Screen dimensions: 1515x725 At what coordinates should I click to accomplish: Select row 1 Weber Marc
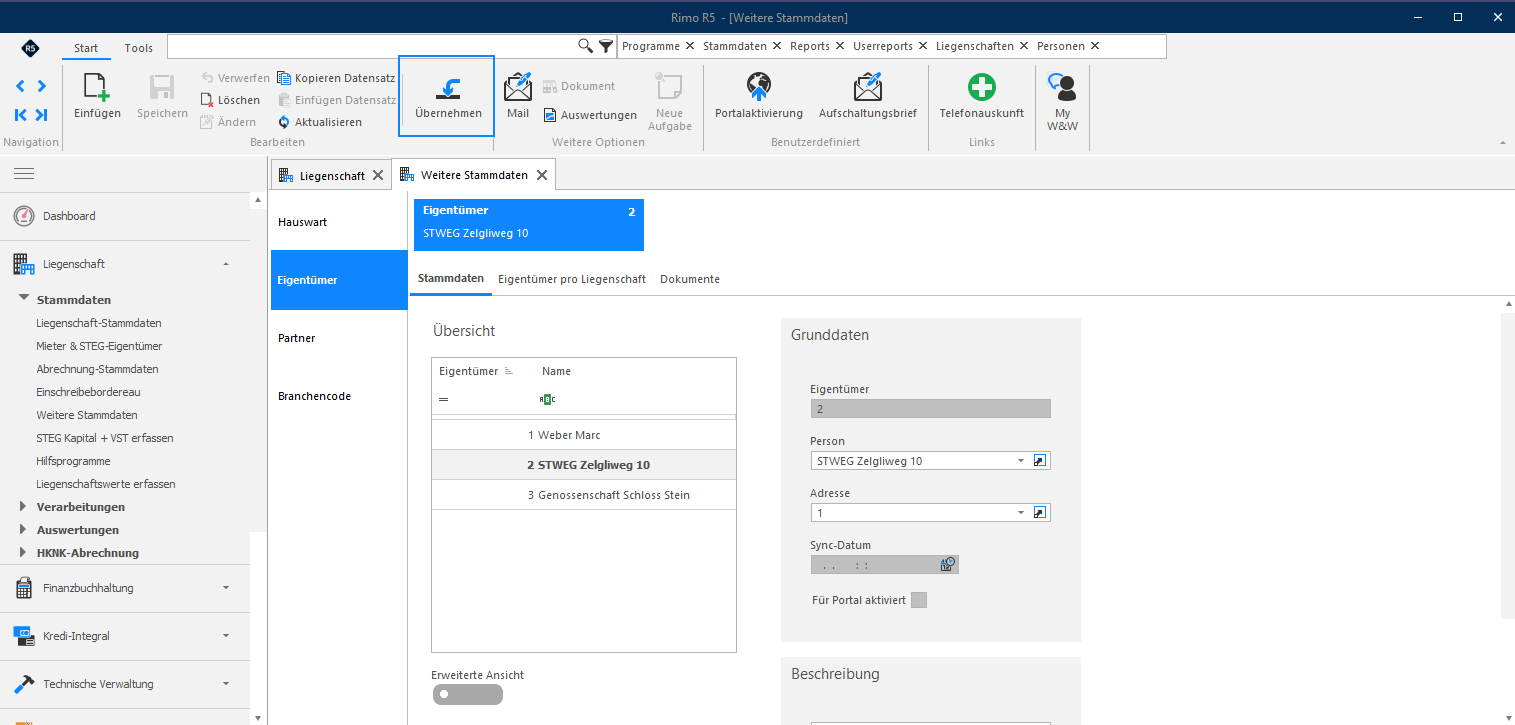pos(584,435)
